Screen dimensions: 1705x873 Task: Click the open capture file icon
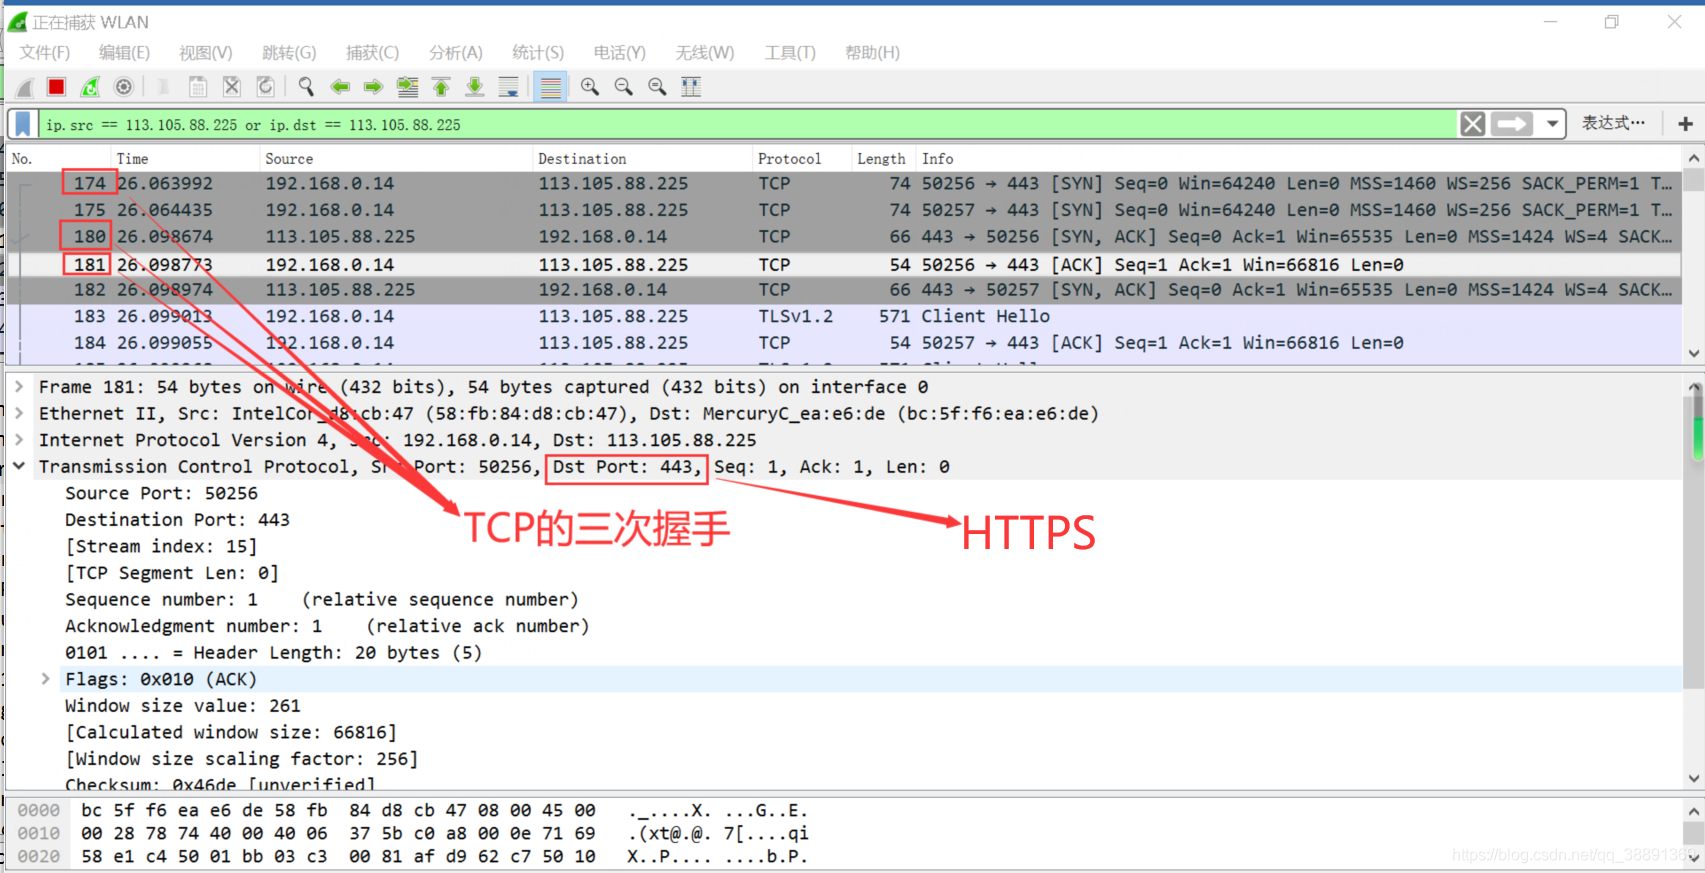tap(164, 87)
